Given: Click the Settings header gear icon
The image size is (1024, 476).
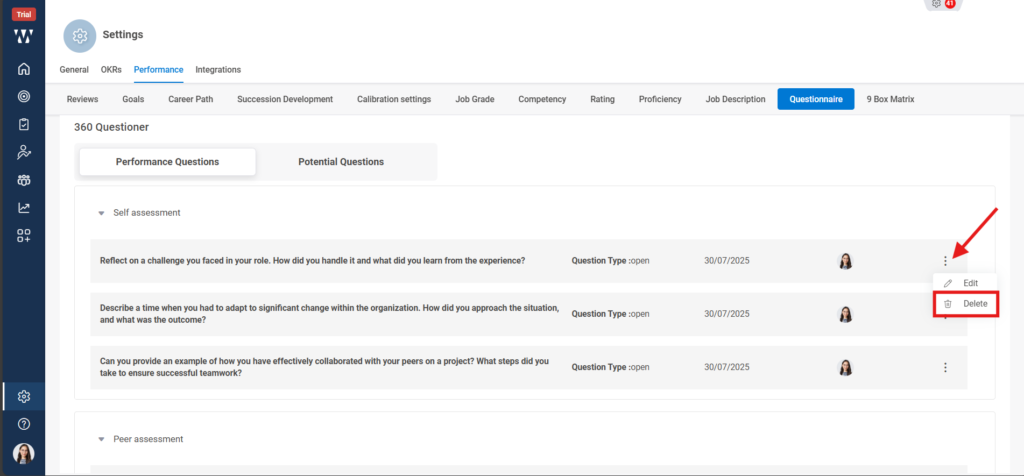Looking at the screenshot, I should coord(80,35).
